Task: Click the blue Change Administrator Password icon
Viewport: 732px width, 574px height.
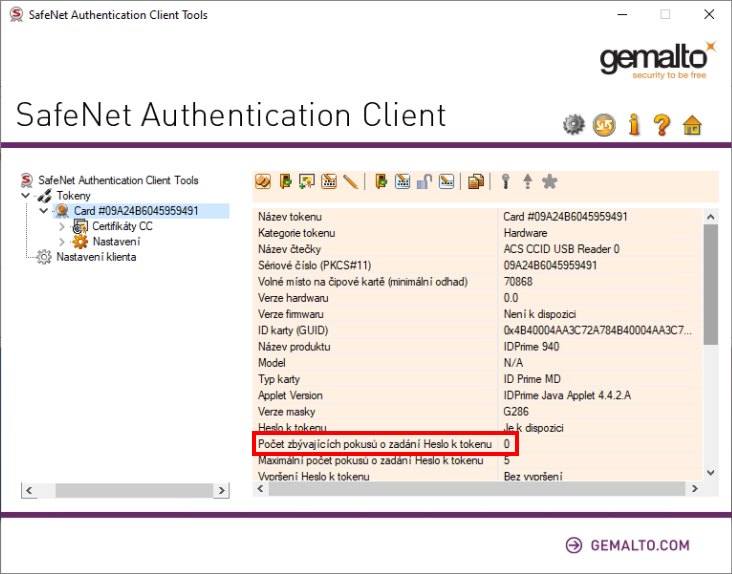Action: point(402,181)
